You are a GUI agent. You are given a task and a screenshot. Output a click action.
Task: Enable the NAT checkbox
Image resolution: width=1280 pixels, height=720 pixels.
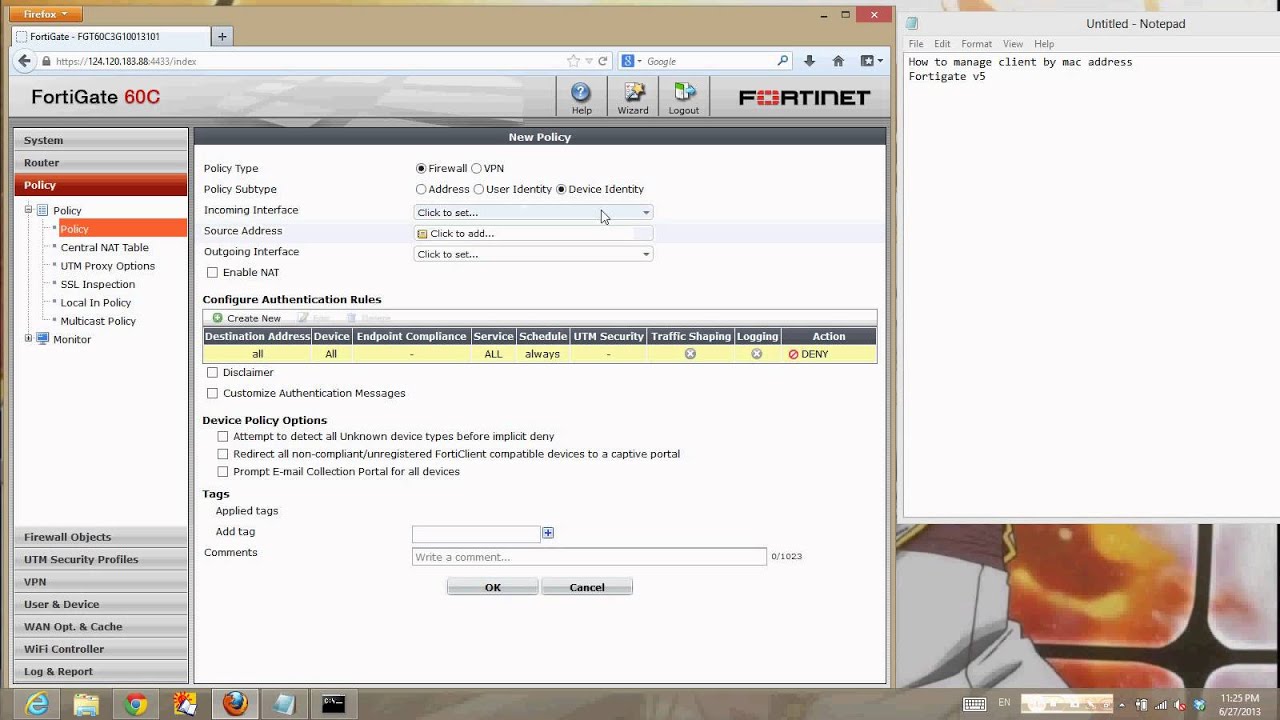click(212, 272)
